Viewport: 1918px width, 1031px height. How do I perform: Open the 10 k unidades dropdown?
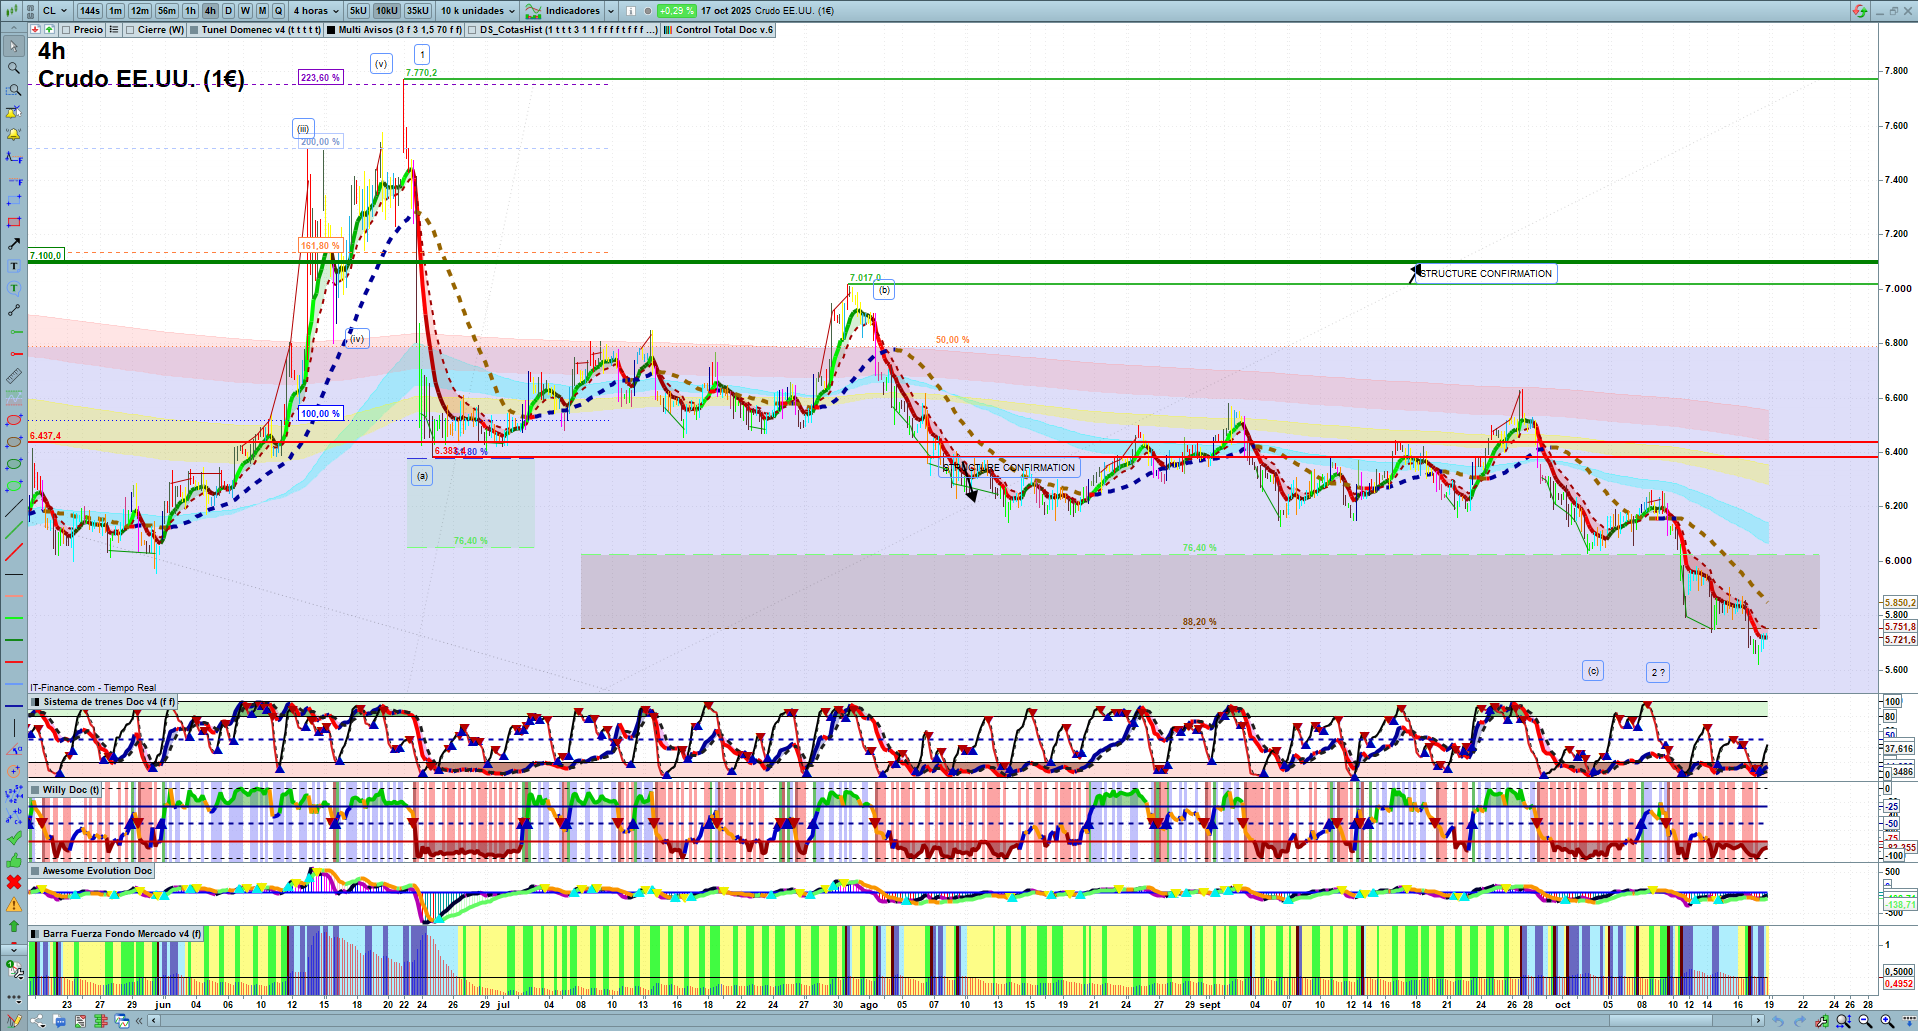[x=478, y=11]
